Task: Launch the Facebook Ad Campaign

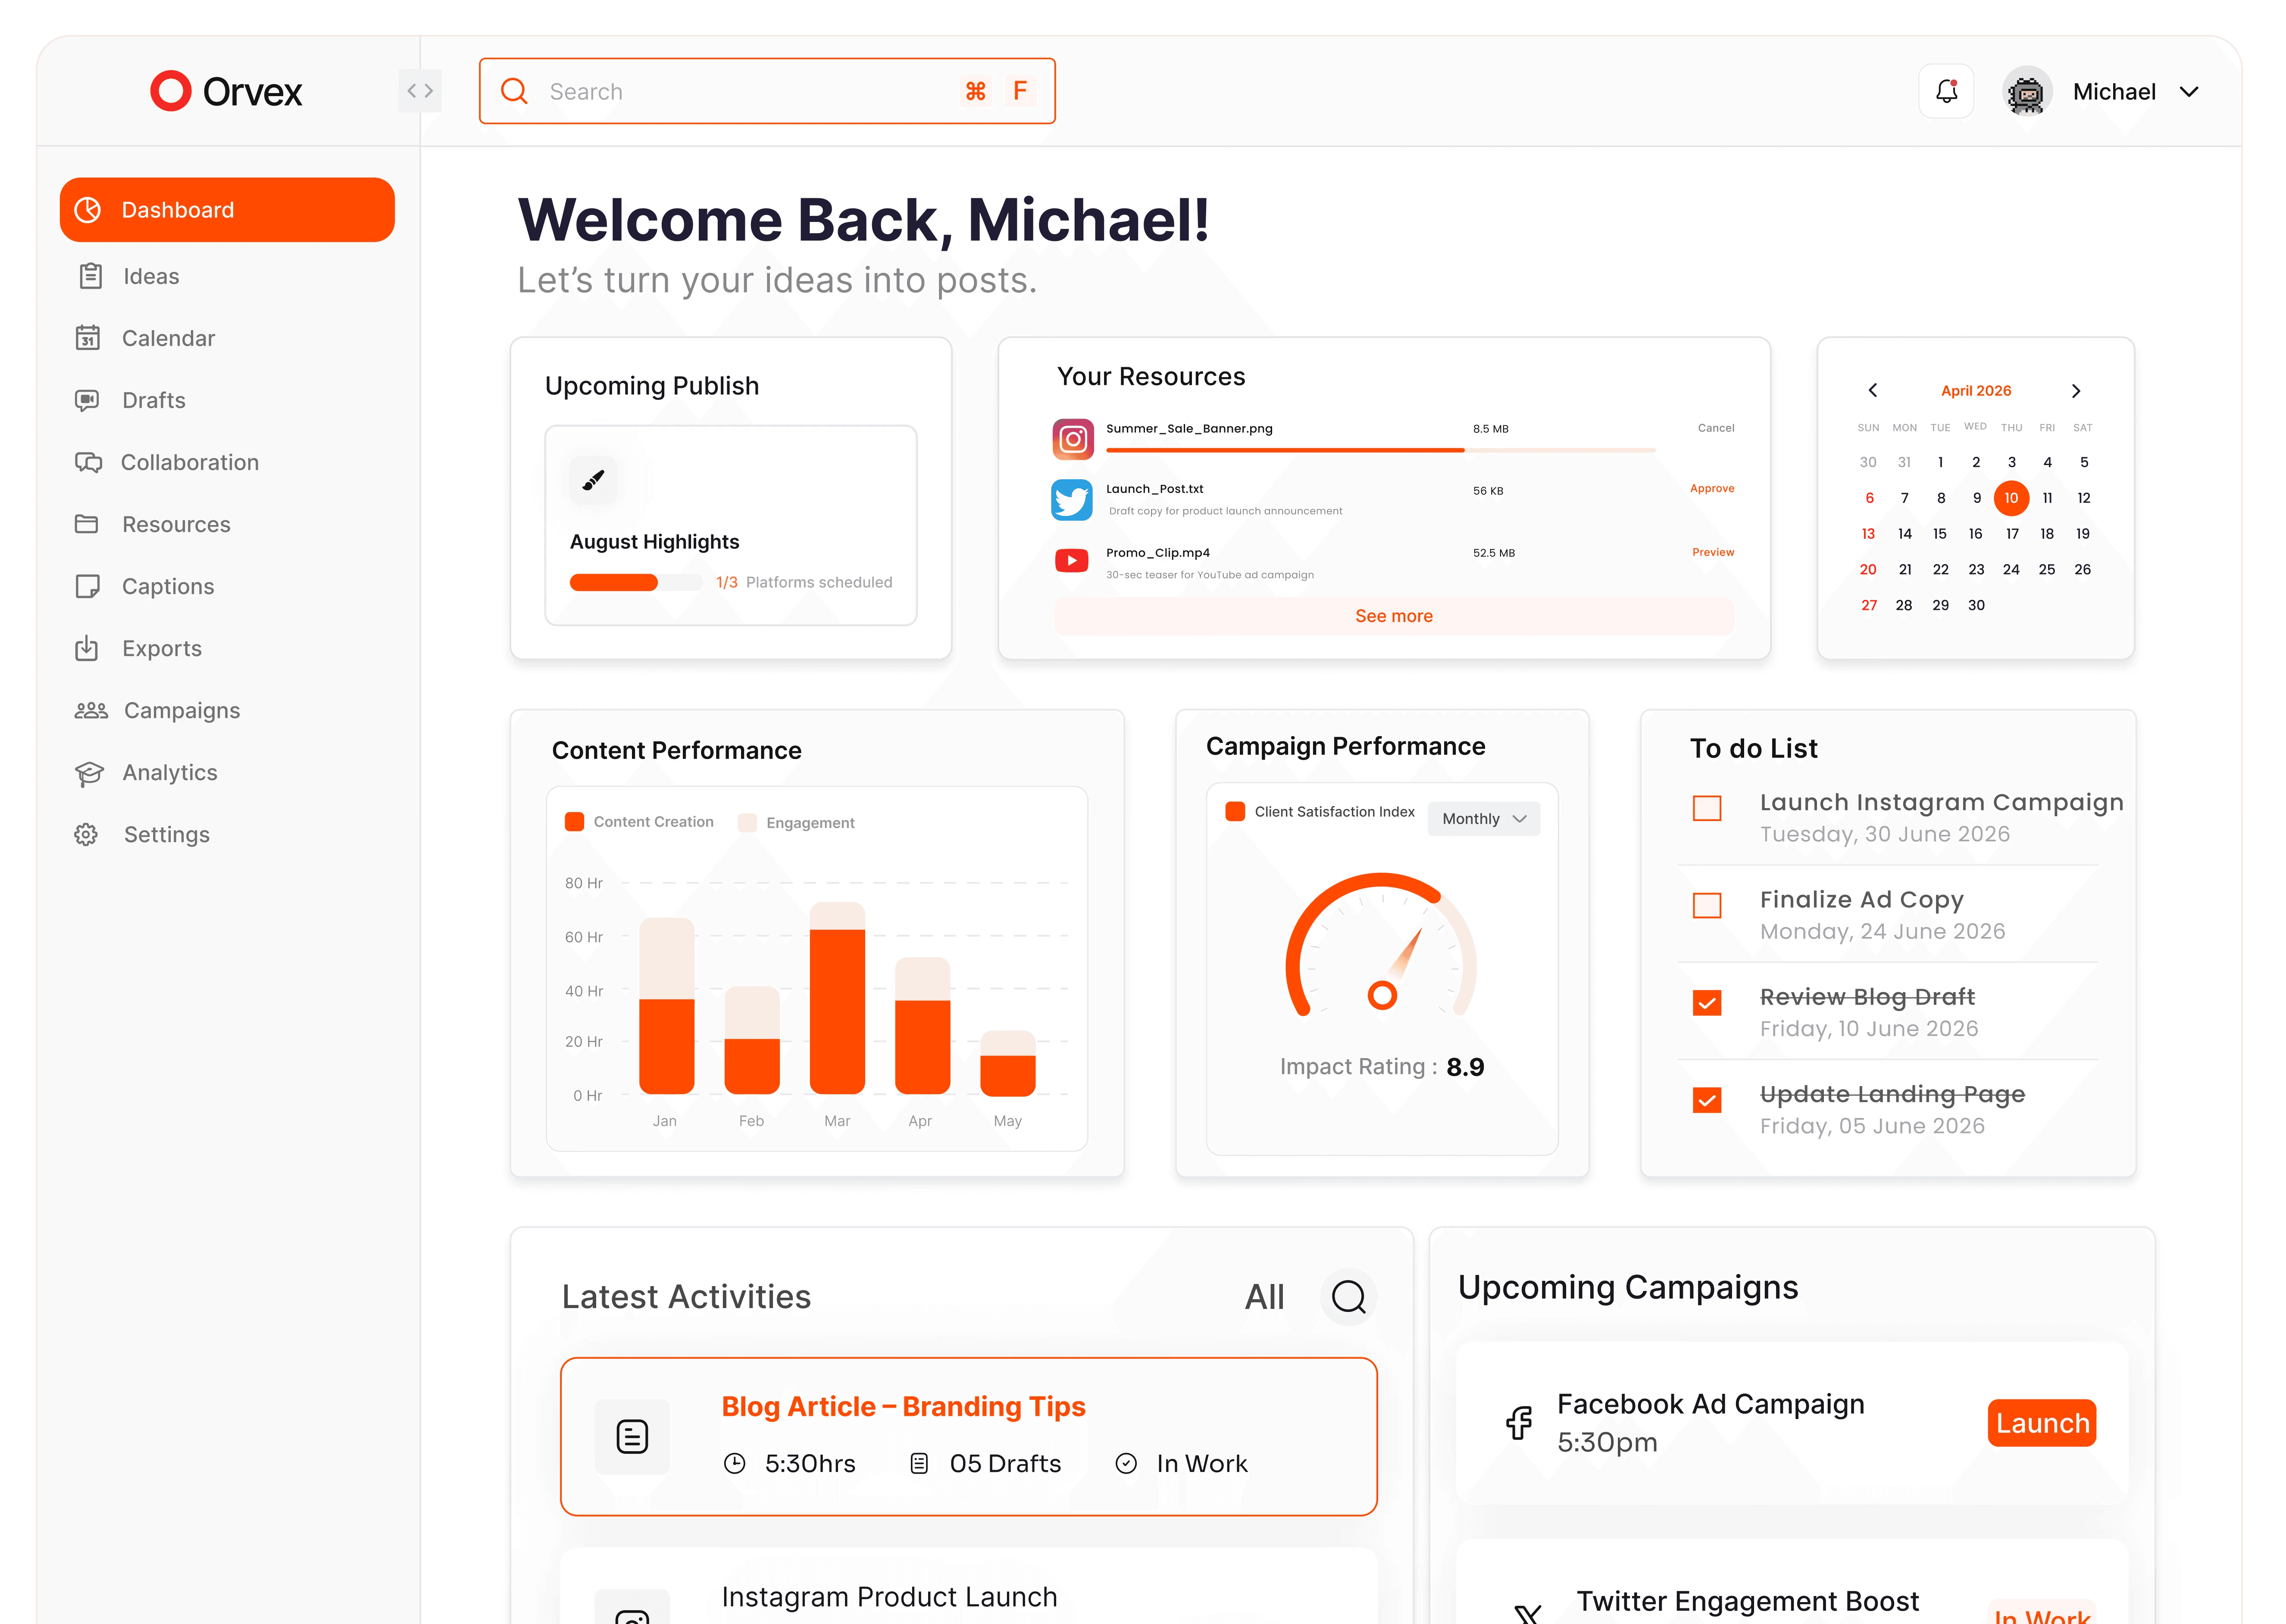Action: pyautogui.click(x=2041, y=1423)
